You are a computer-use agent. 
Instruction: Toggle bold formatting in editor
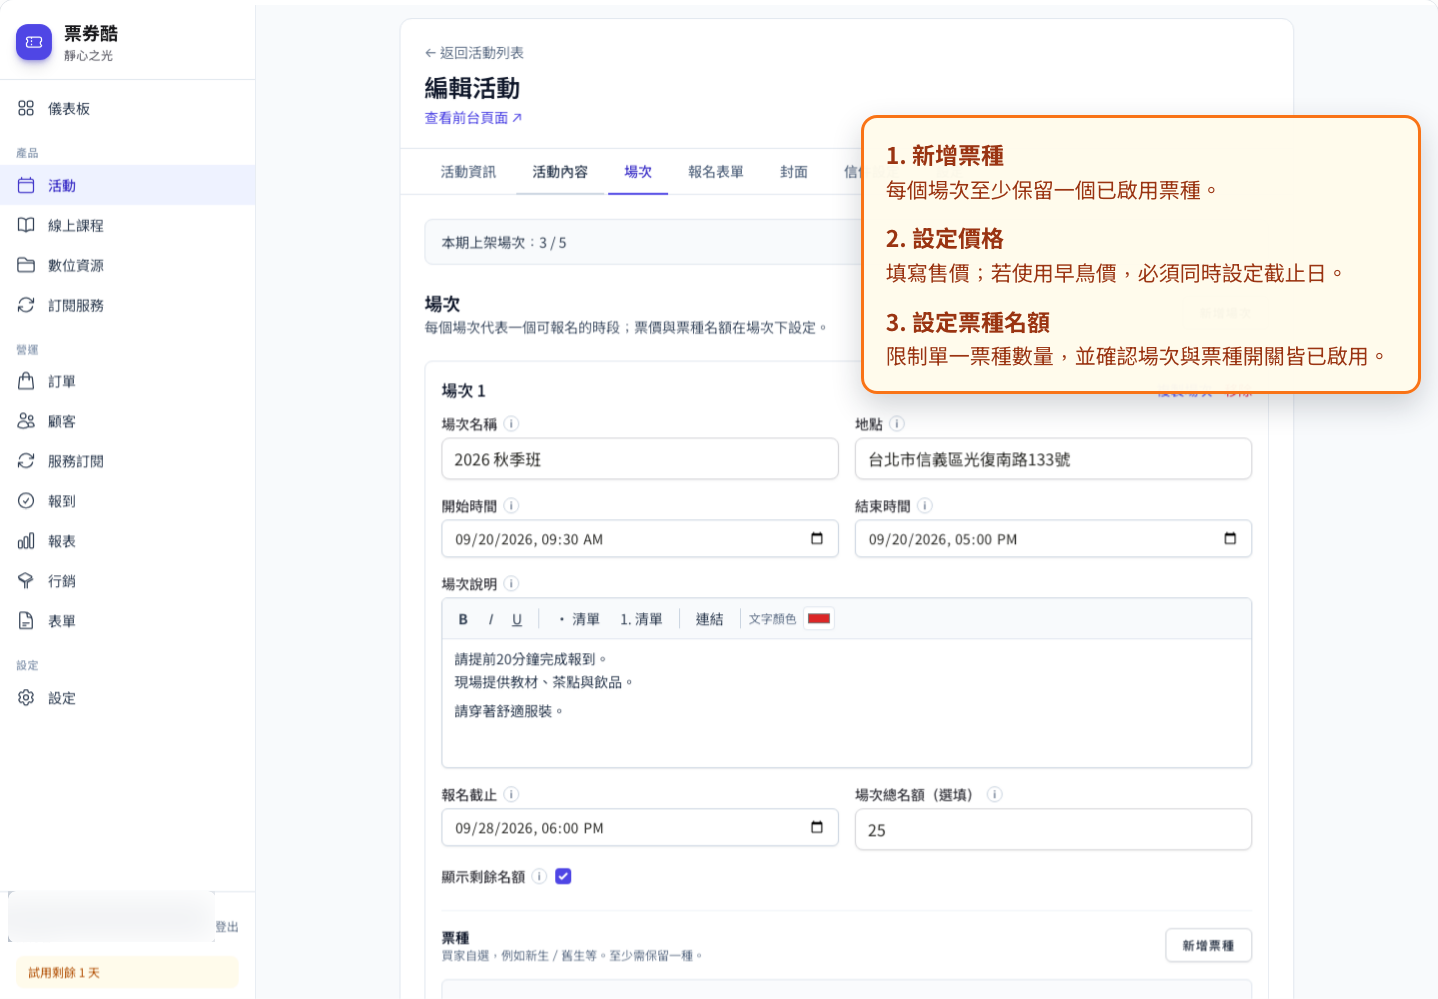(x=463, y=619)
